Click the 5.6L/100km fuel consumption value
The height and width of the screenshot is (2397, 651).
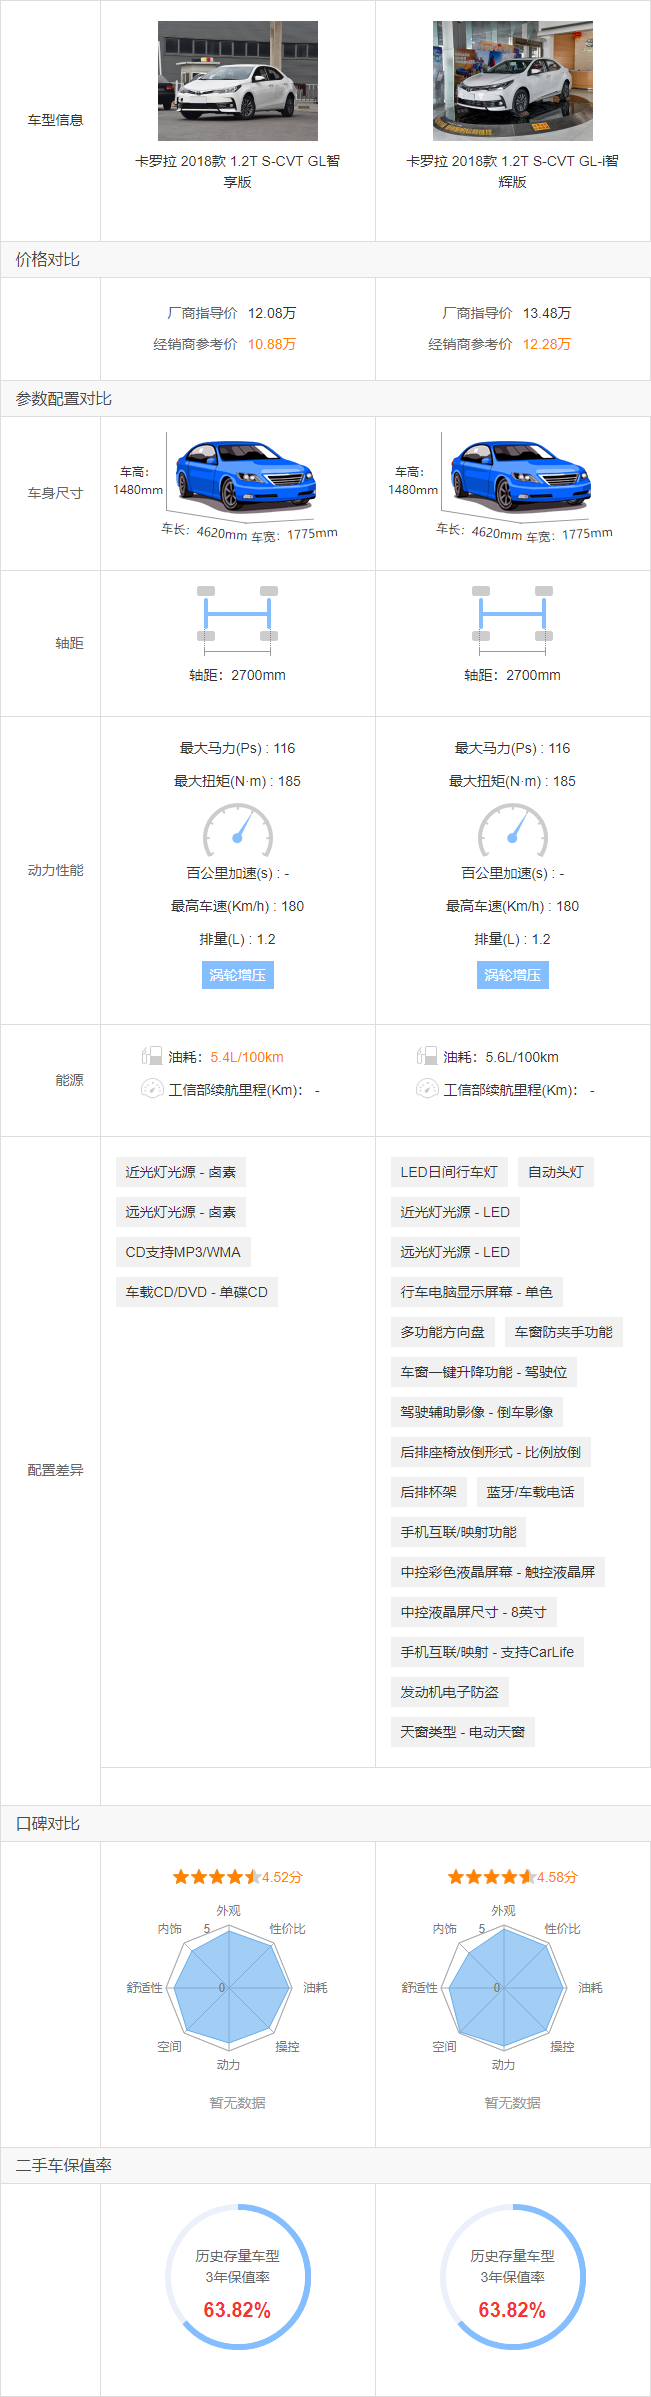click(522, 1057)
